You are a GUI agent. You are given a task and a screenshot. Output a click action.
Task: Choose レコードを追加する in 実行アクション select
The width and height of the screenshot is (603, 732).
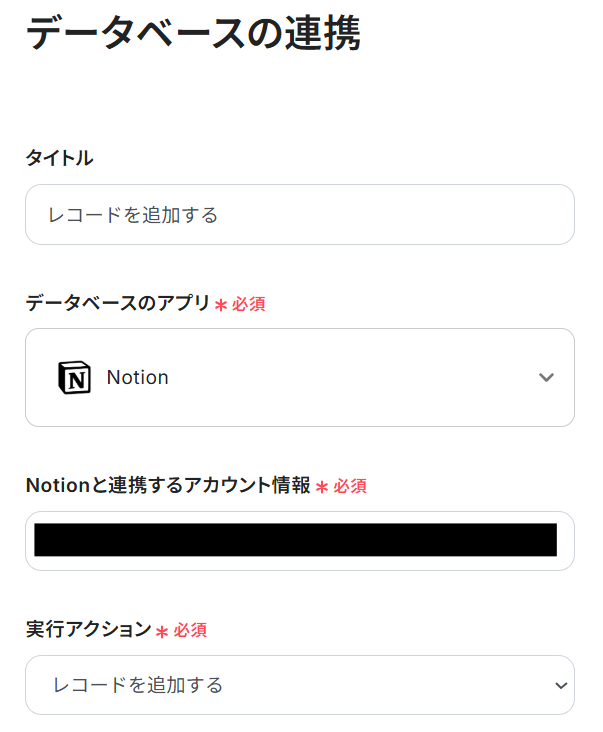tap(137, 685)
